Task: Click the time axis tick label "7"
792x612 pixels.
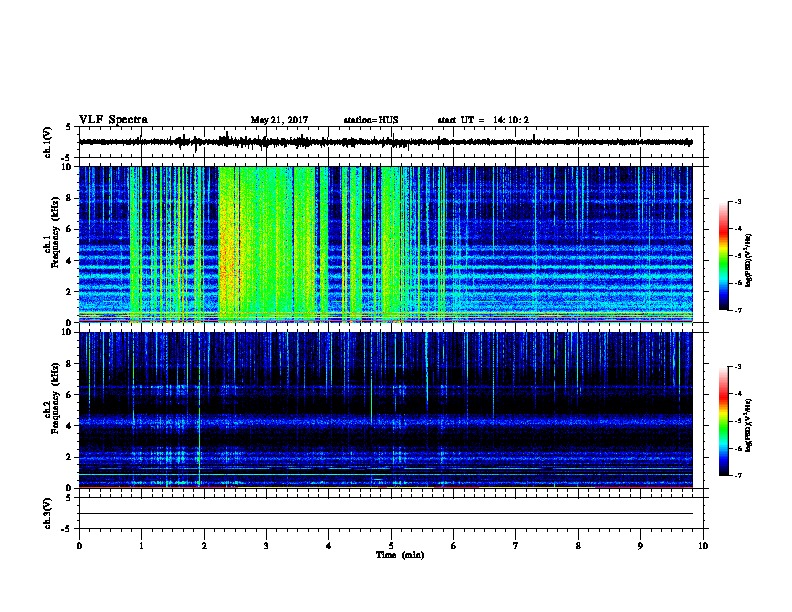Action: pyautogui.click(x=516, y=546)
